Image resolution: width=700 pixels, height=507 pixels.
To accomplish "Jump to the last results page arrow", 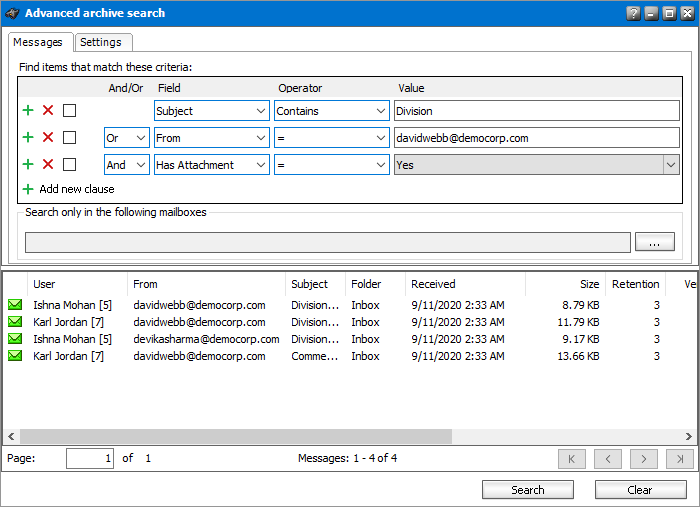I will 679,459.
